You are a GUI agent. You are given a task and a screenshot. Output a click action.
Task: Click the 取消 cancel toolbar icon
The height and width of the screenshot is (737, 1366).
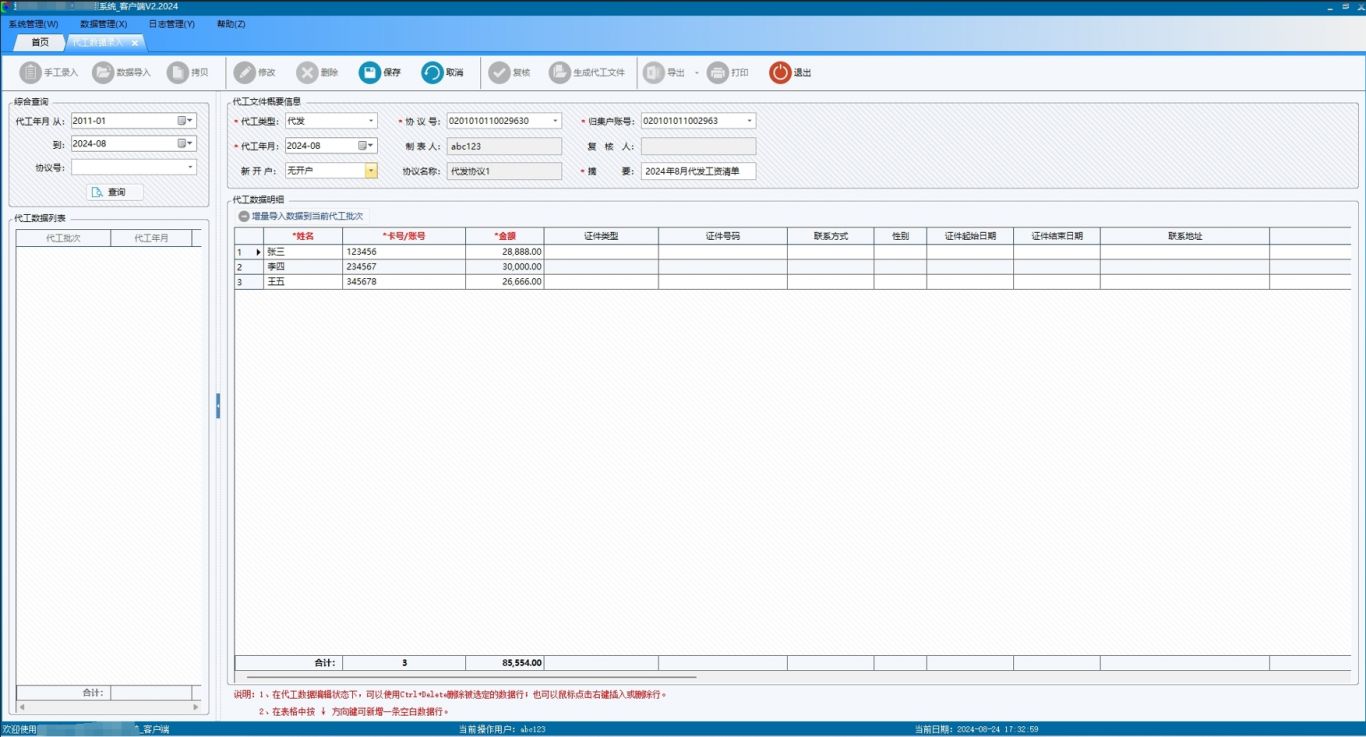click(432, 73)
